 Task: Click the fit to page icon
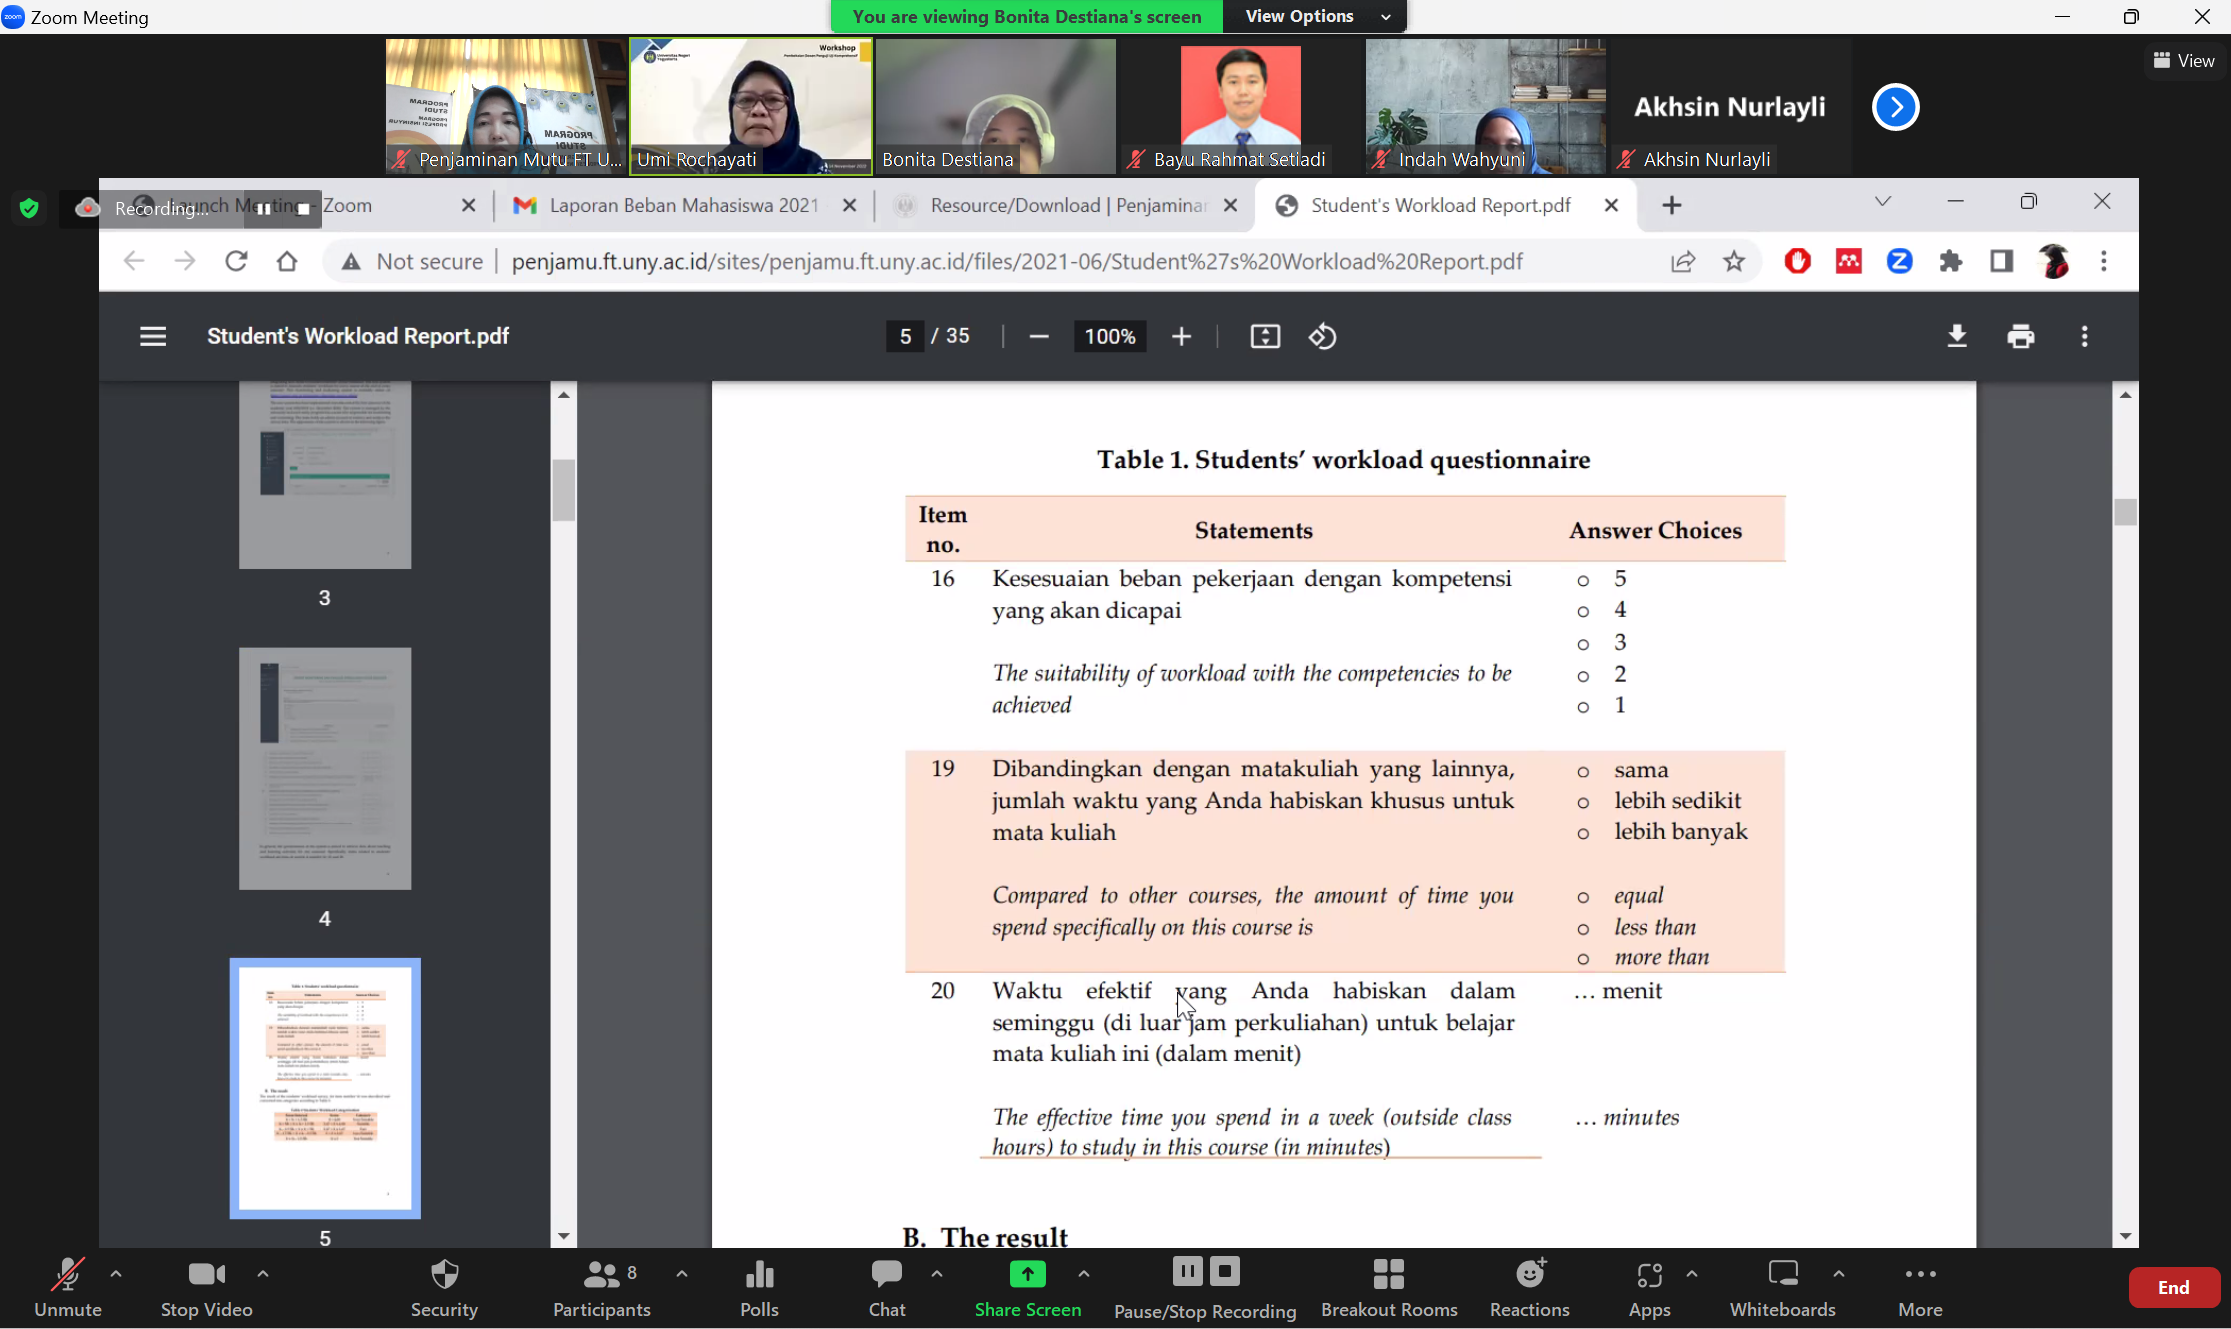(x=1265, y=337)
